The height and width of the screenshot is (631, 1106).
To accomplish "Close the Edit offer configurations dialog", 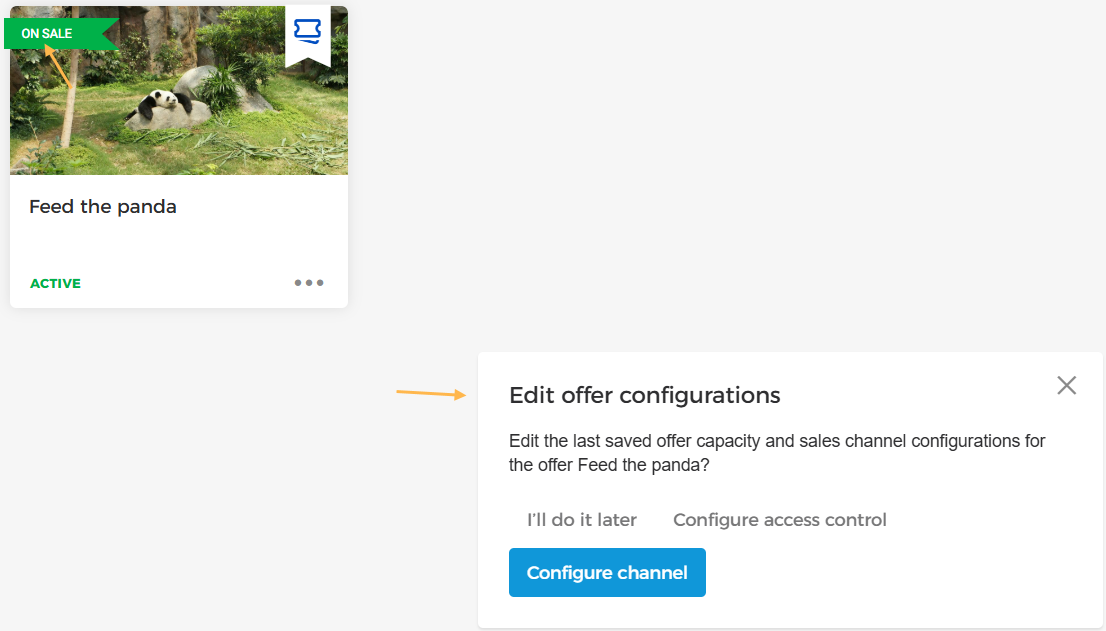I will (x=1067, y=386).
